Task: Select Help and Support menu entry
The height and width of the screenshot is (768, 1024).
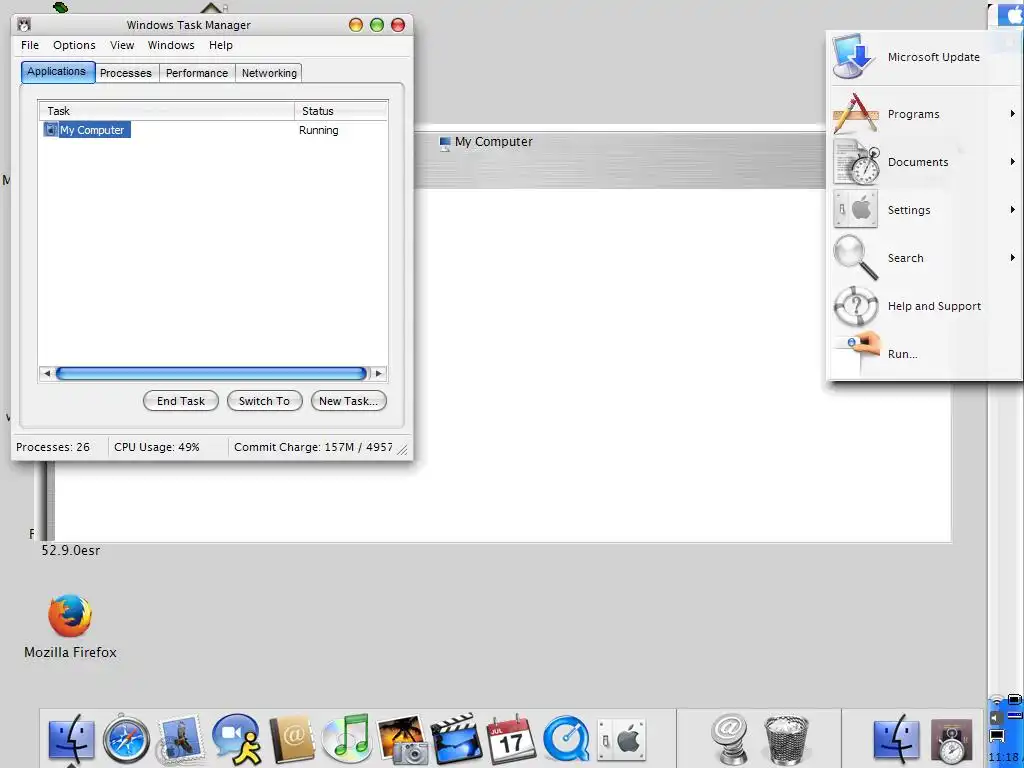Action: coord(925,306)
